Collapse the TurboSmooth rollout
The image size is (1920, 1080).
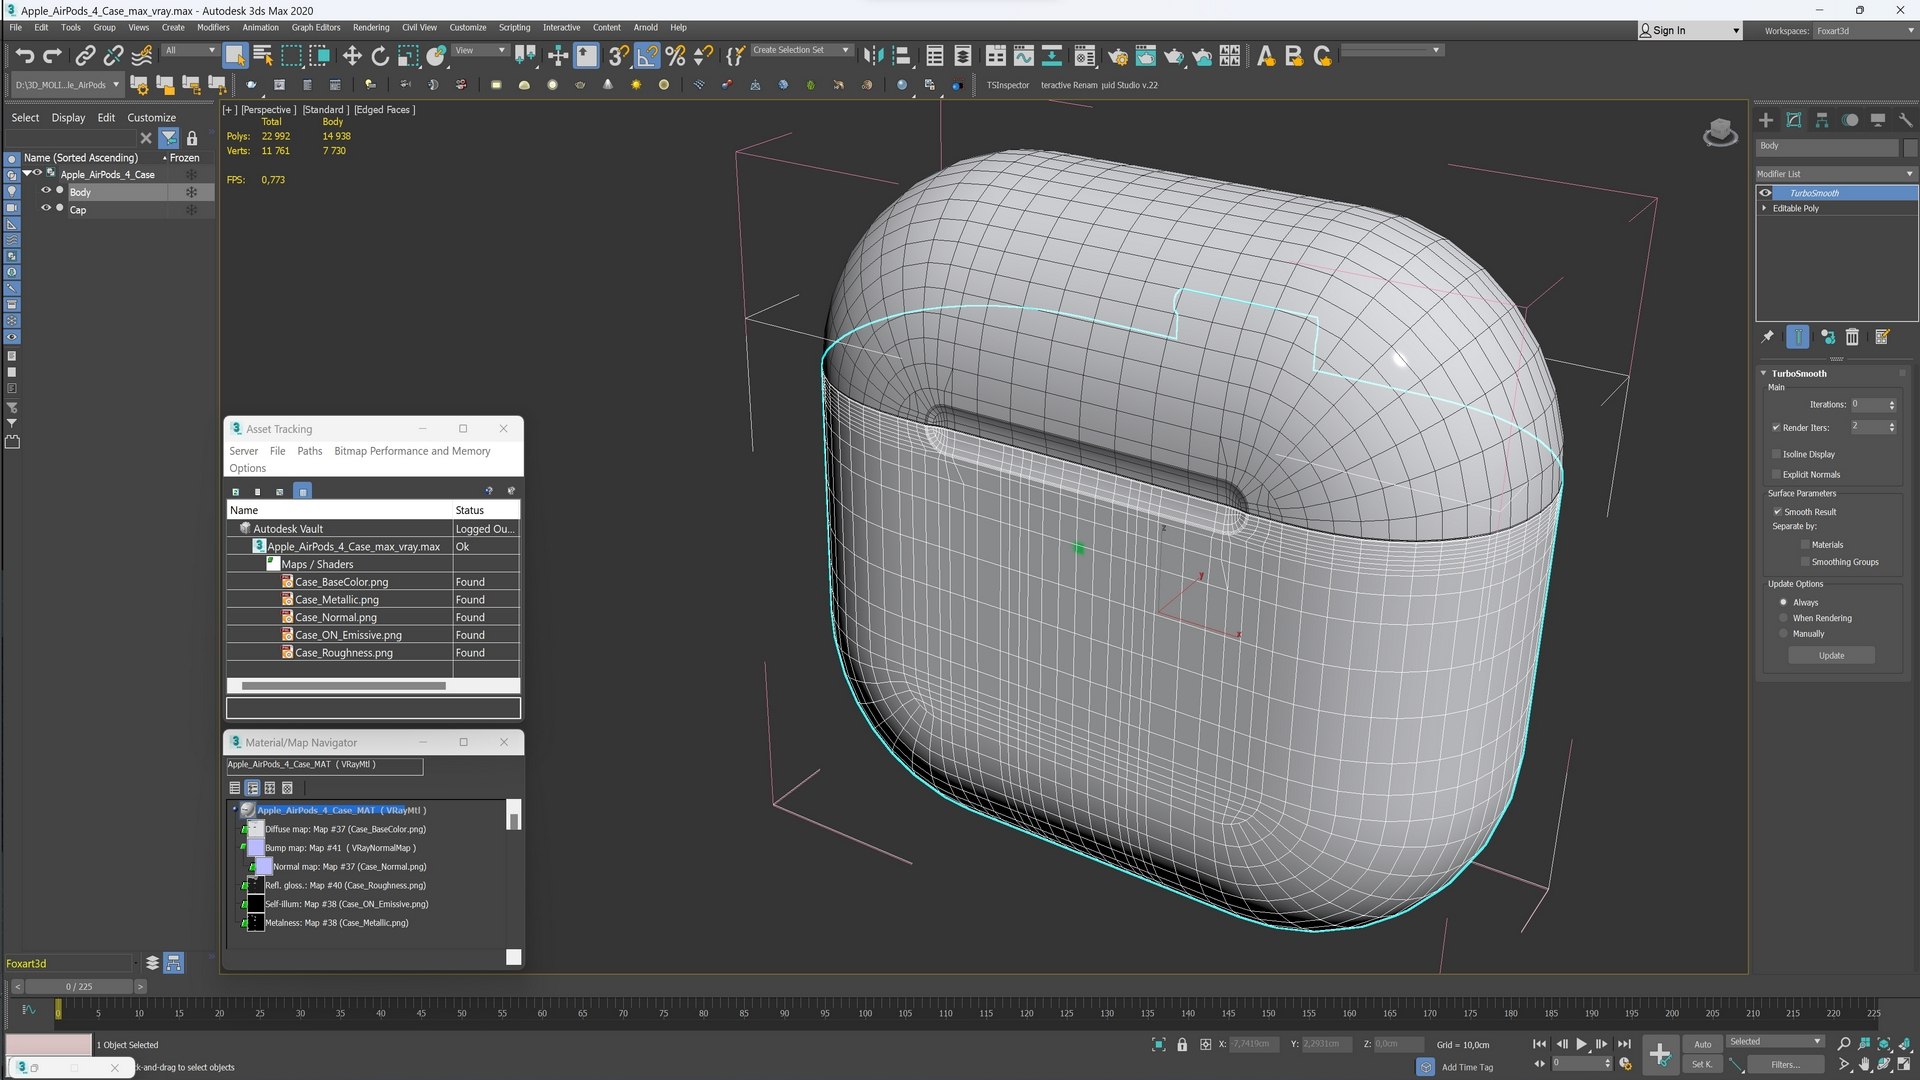1763,373
